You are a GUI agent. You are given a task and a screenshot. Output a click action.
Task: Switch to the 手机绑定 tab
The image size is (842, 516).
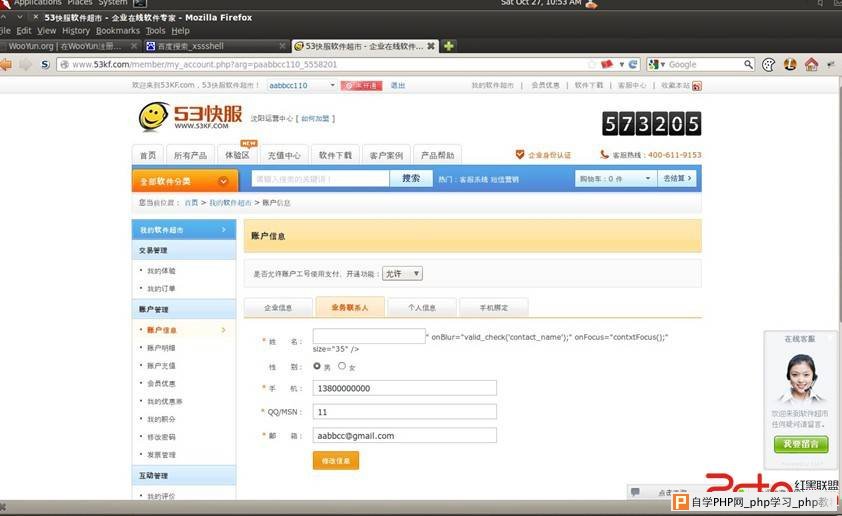[493, 308]
